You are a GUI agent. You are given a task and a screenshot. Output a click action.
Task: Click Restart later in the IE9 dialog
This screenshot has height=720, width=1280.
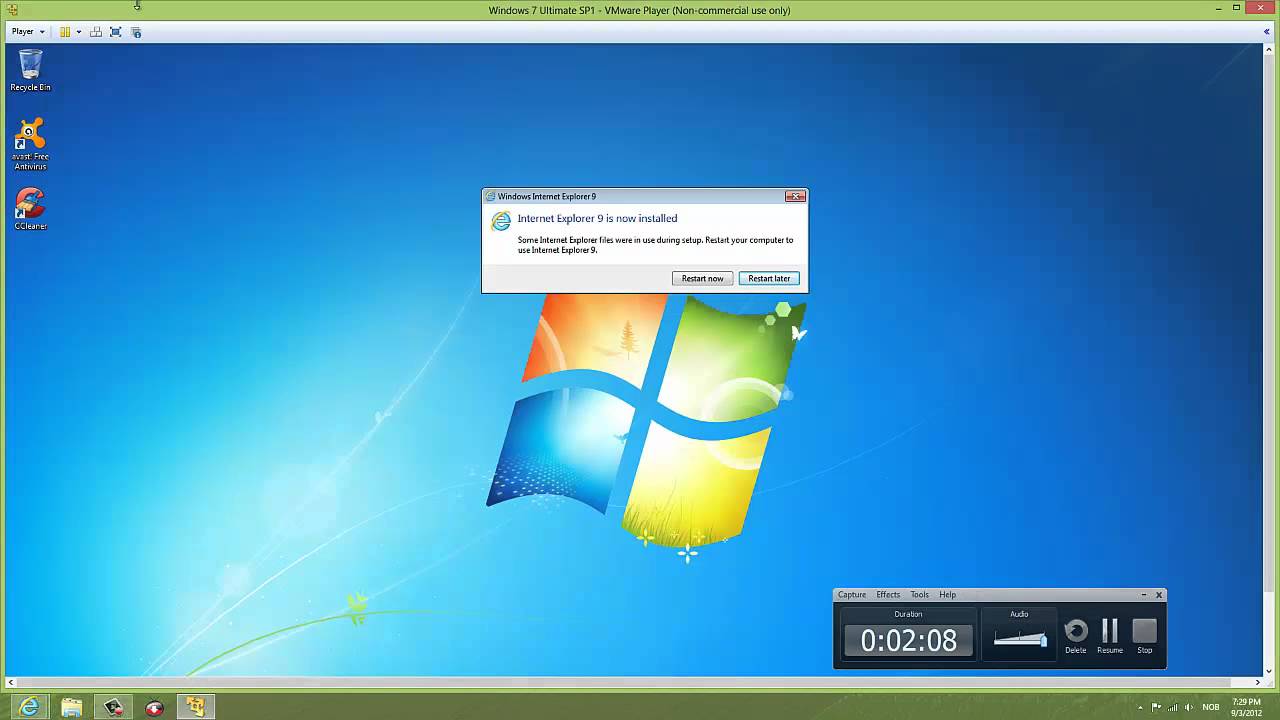(x=769, y=278)
